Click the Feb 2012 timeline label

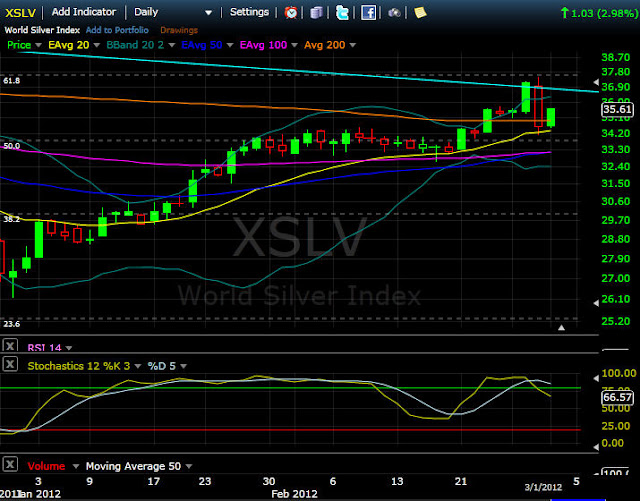click(x=294, y=494)
